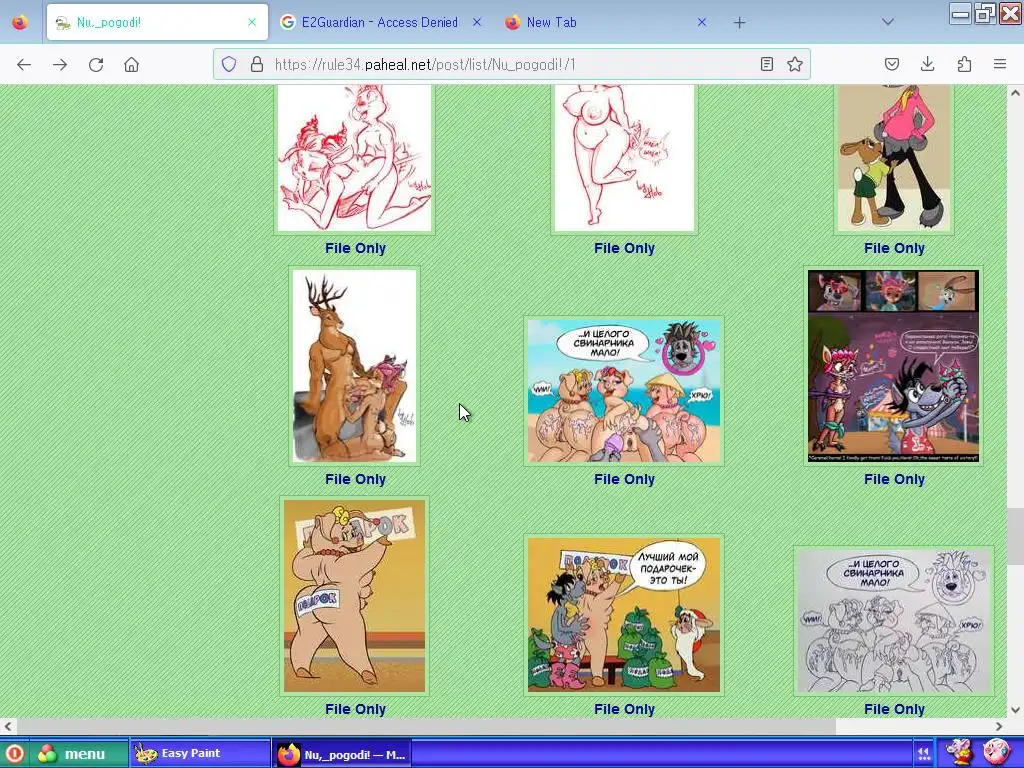
Task: Click the mouse character tray icon
Action: click(x=959, y=752)
